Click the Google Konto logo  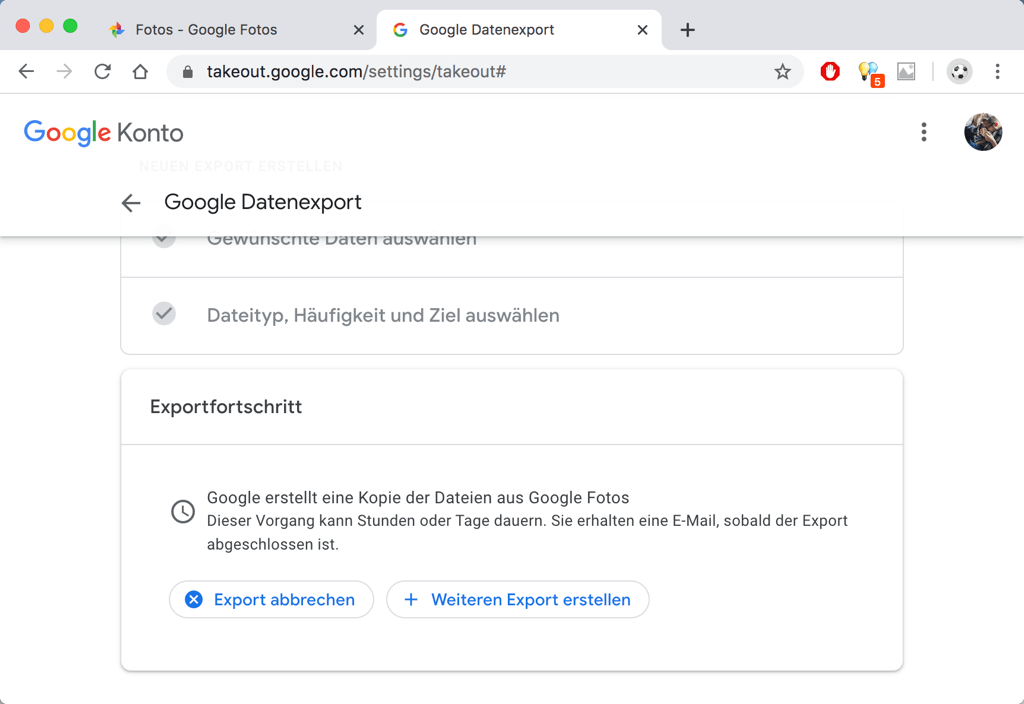103,133
